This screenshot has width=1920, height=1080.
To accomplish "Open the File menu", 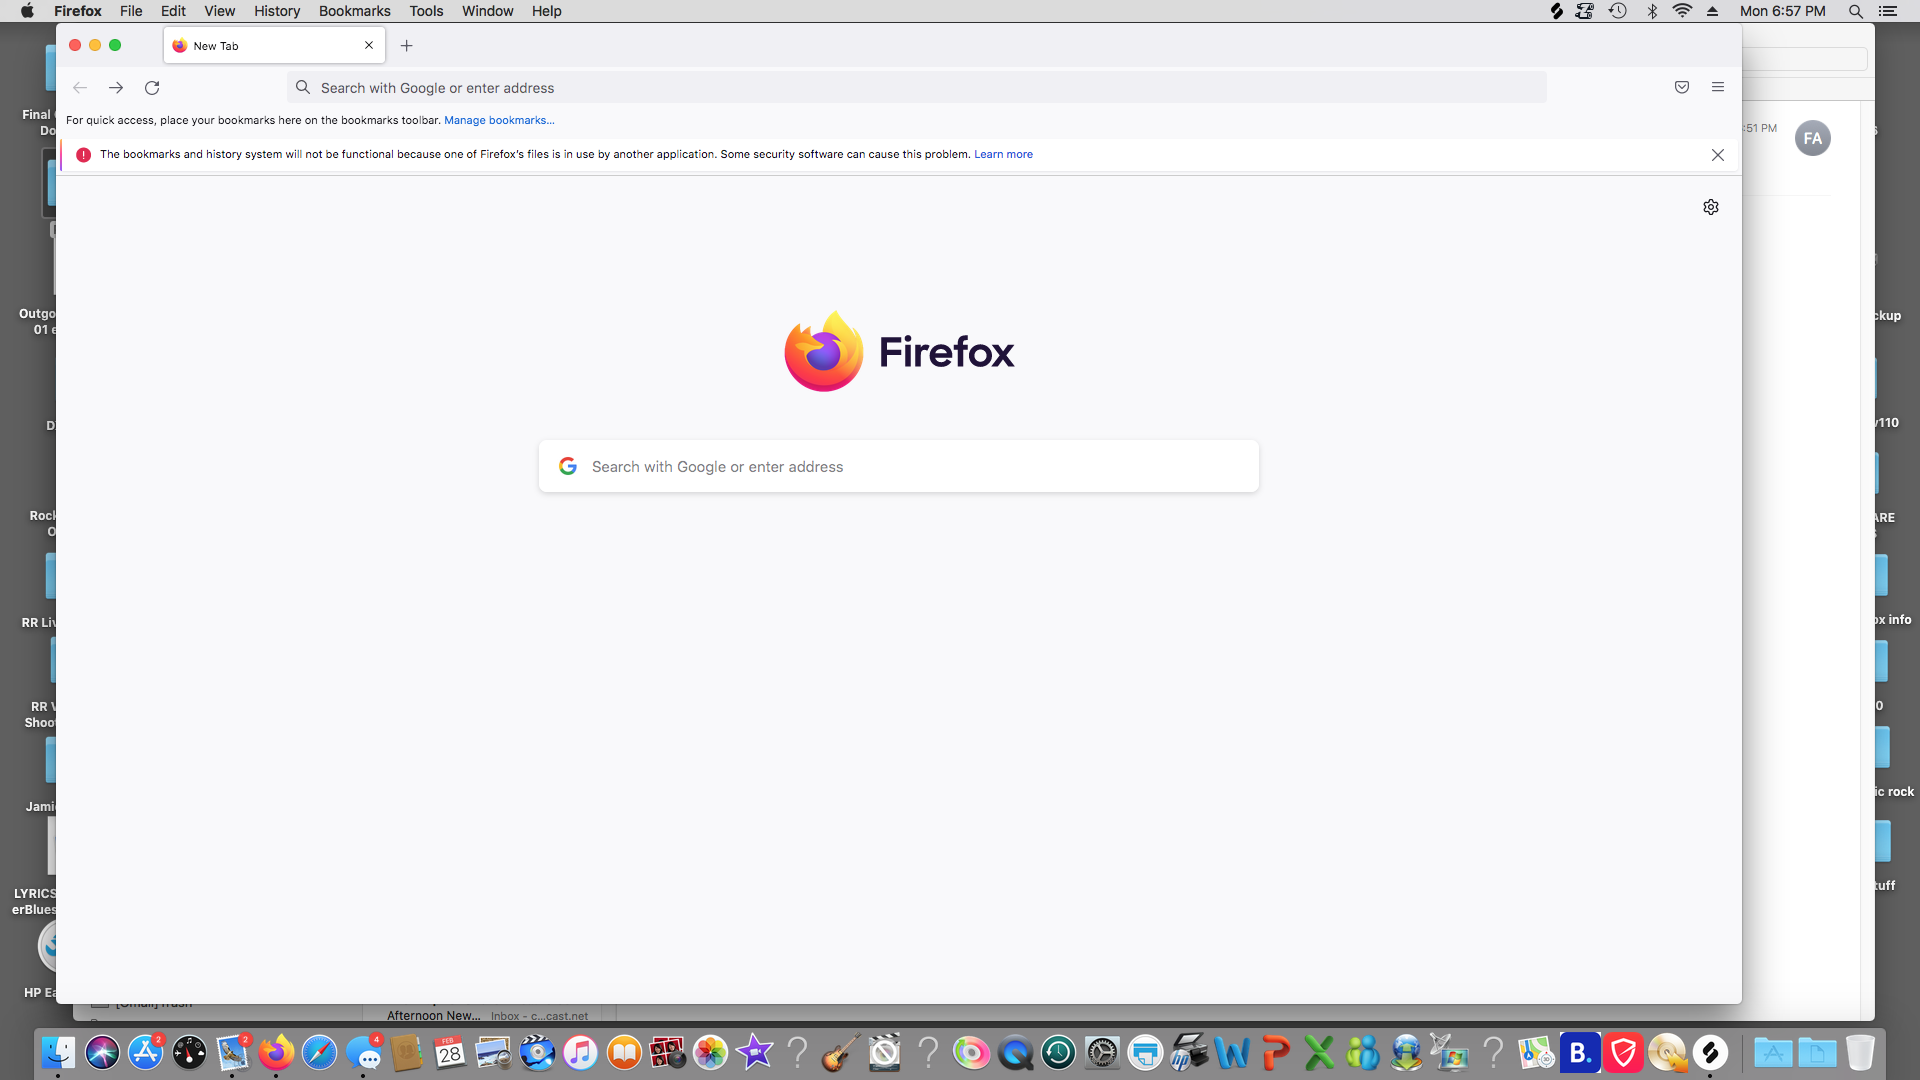I will (x=131, y=11).
